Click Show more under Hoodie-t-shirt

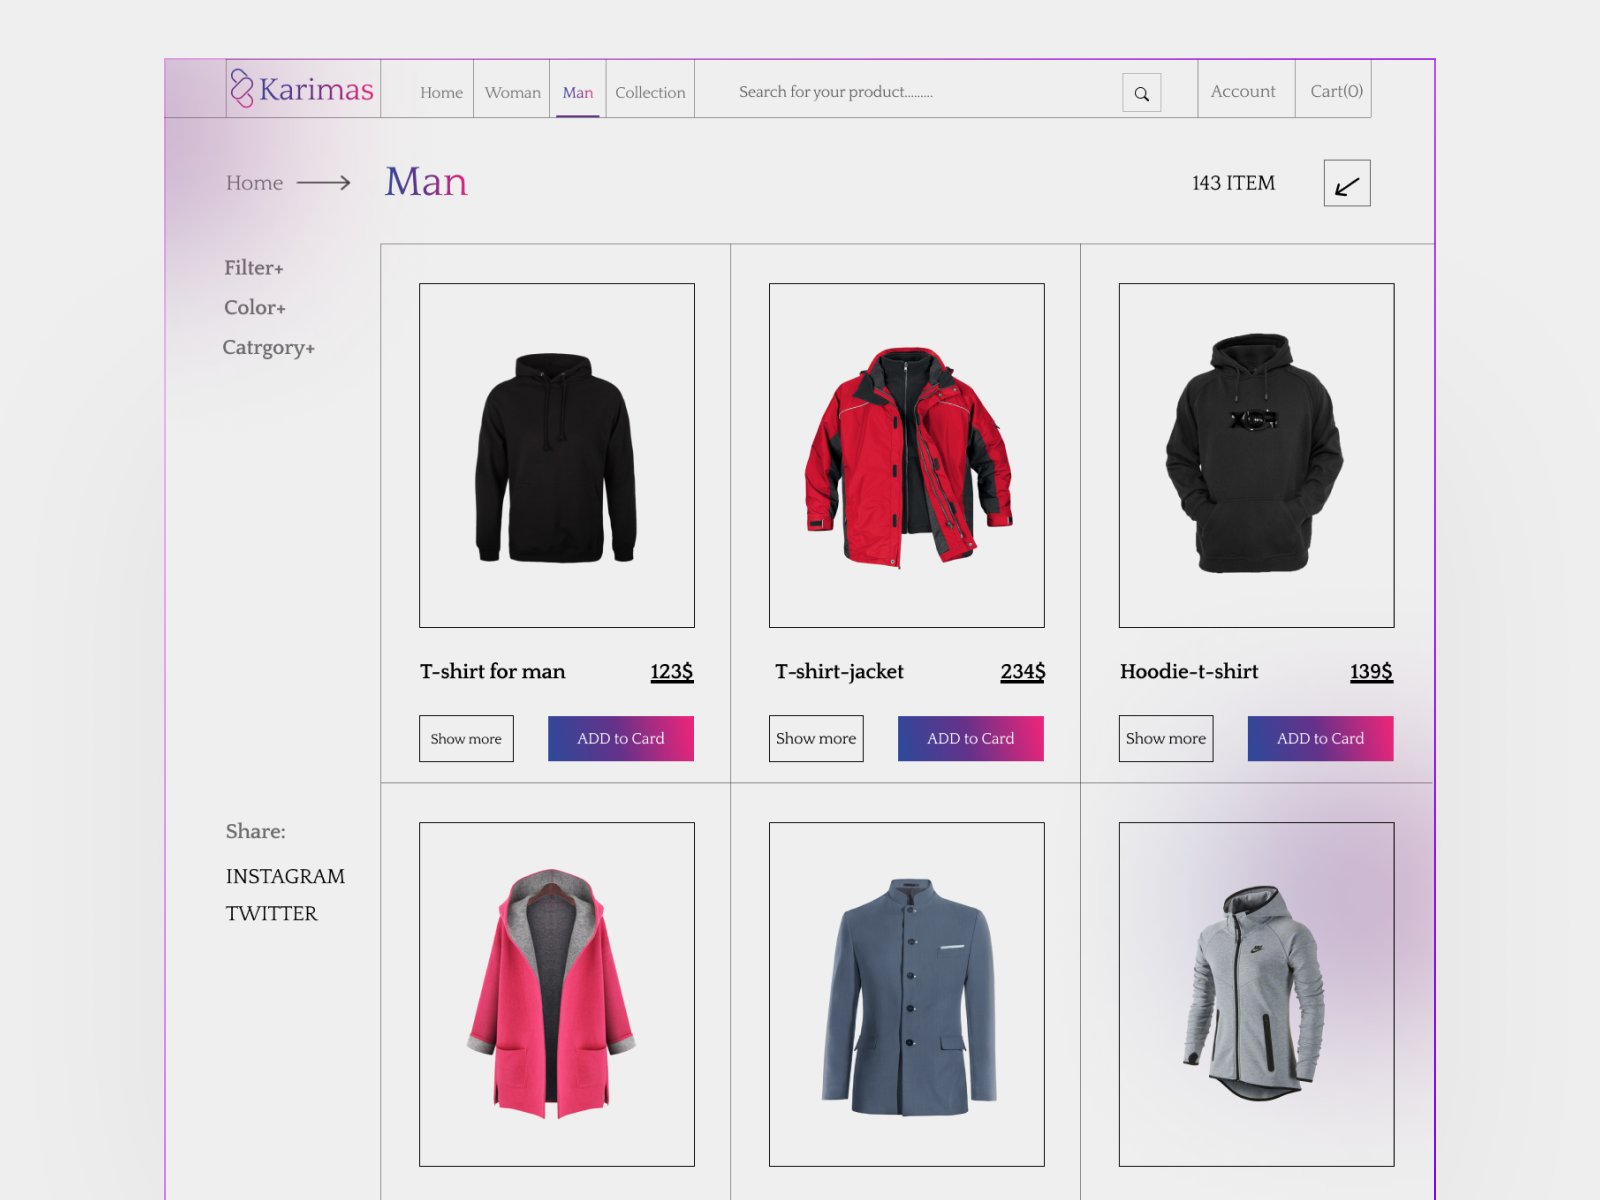(x=1165, y=738)
